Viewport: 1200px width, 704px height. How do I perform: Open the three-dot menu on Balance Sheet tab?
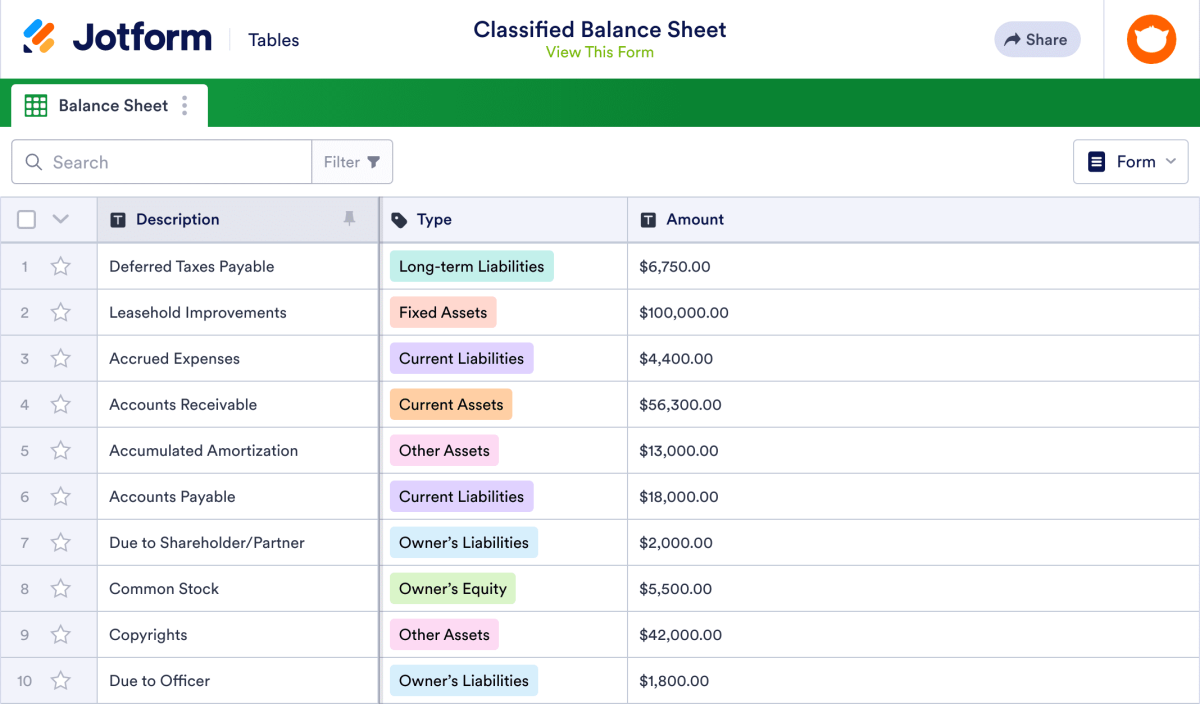click(184, 105)
